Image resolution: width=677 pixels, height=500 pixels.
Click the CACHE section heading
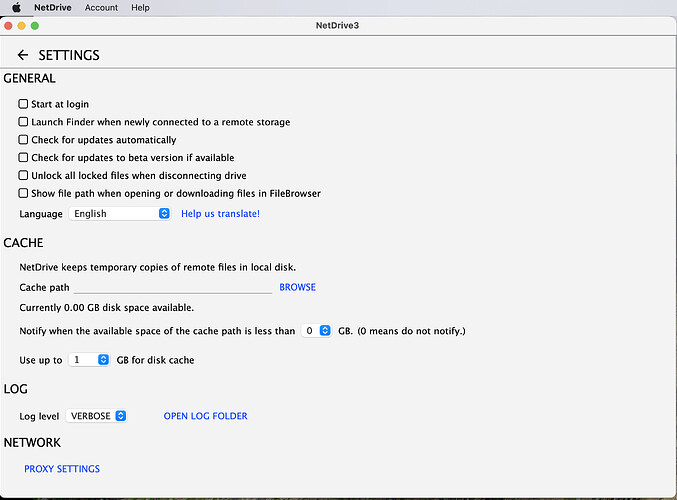click(23, 243)
